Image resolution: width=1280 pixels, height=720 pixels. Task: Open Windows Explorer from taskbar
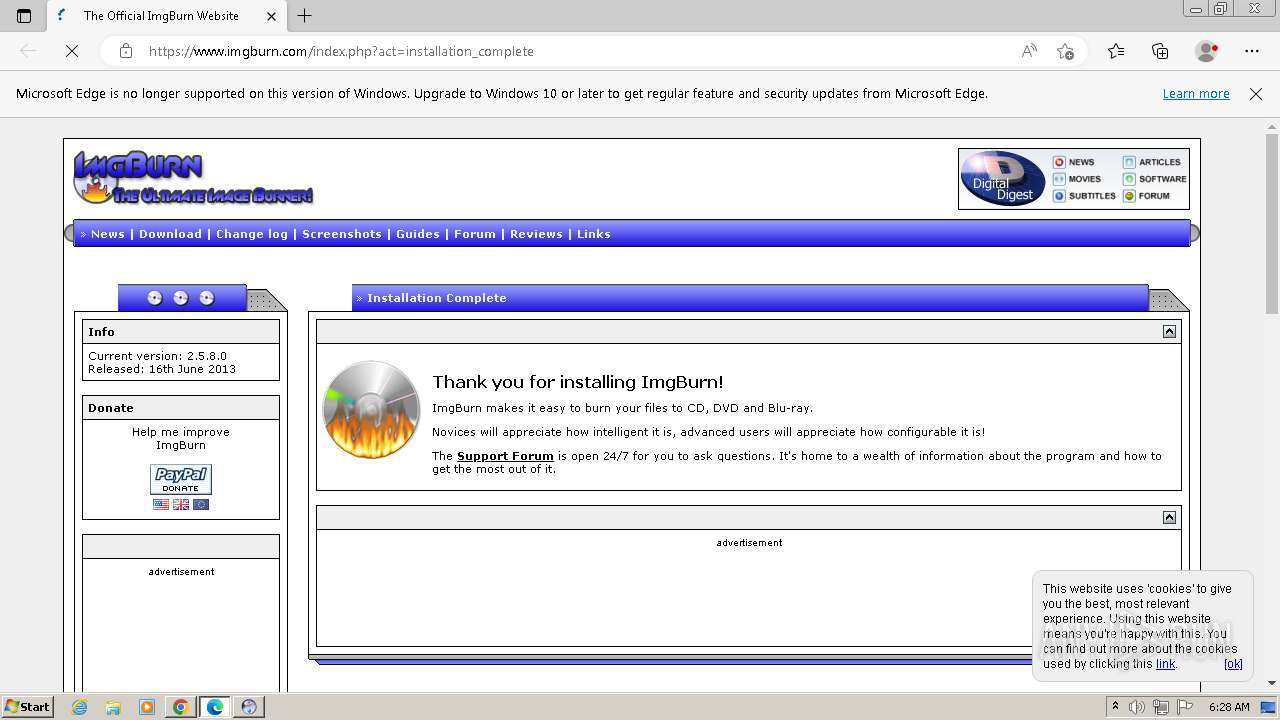(113, 707)
